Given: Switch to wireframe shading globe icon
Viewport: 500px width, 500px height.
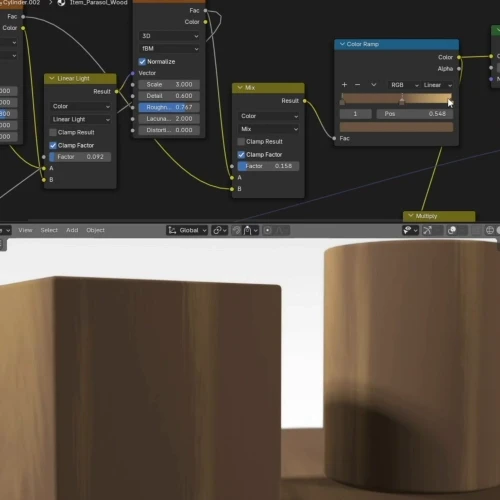Looking at the screenshot, I should pyautogui.click(x=490, y=230).
